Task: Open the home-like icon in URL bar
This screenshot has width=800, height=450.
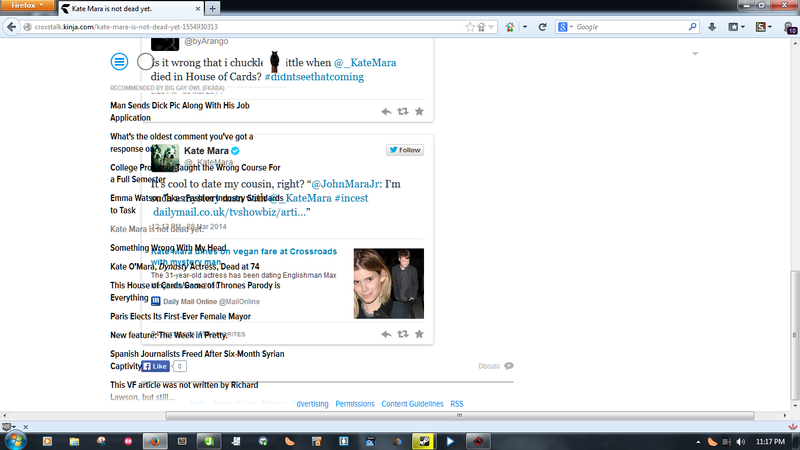Action: pos(481,27)
